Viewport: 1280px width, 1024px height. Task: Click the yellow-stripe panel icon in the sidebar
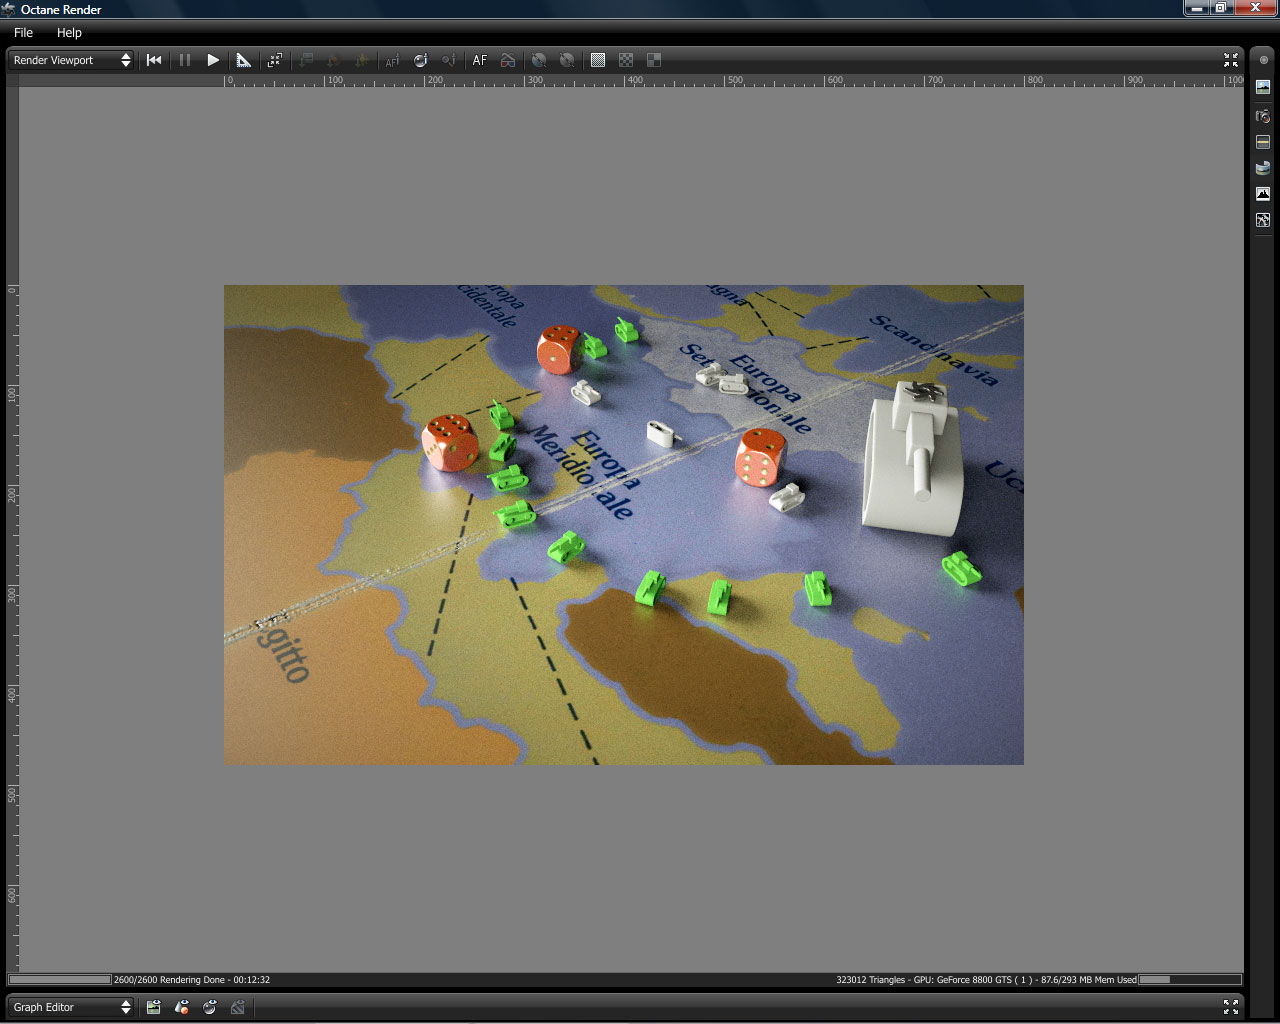(x=1263, y=142)
